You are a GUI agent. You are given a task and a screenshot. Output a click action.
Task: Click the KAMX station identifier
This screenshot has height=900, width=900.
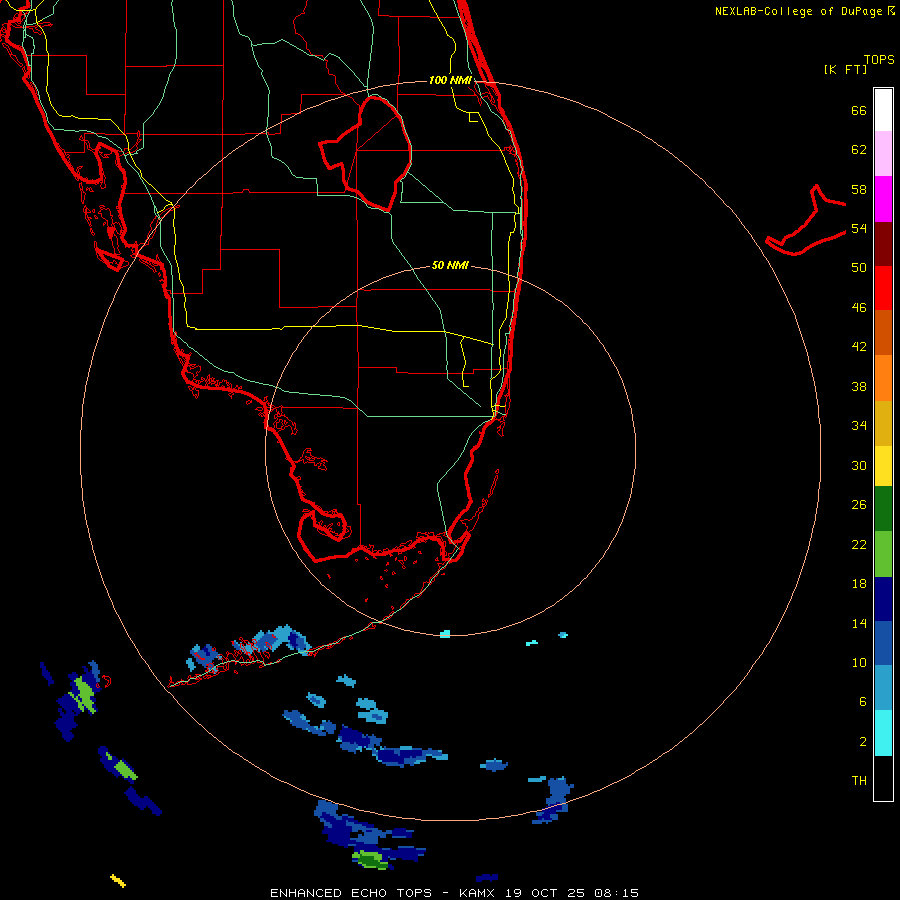479,893
